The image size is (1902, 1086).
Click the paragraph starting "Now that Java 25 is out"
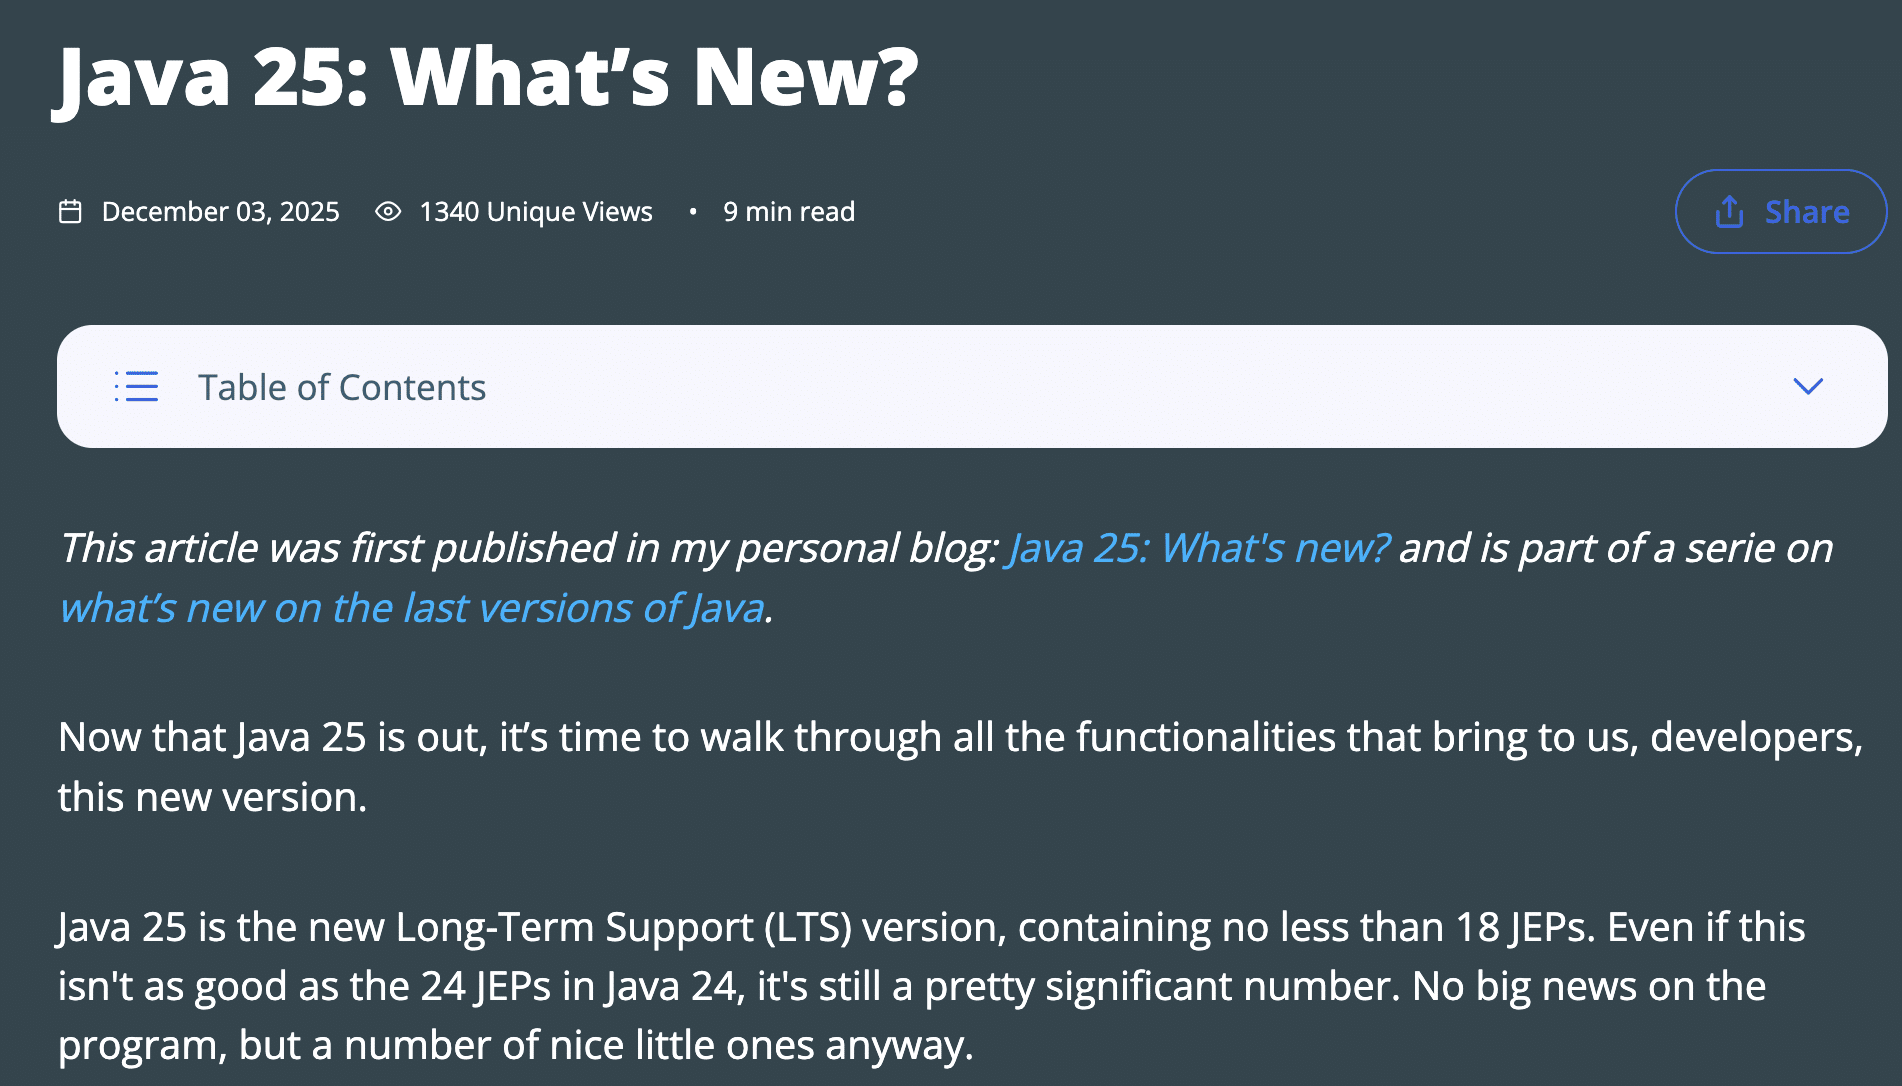pos(961,767)
